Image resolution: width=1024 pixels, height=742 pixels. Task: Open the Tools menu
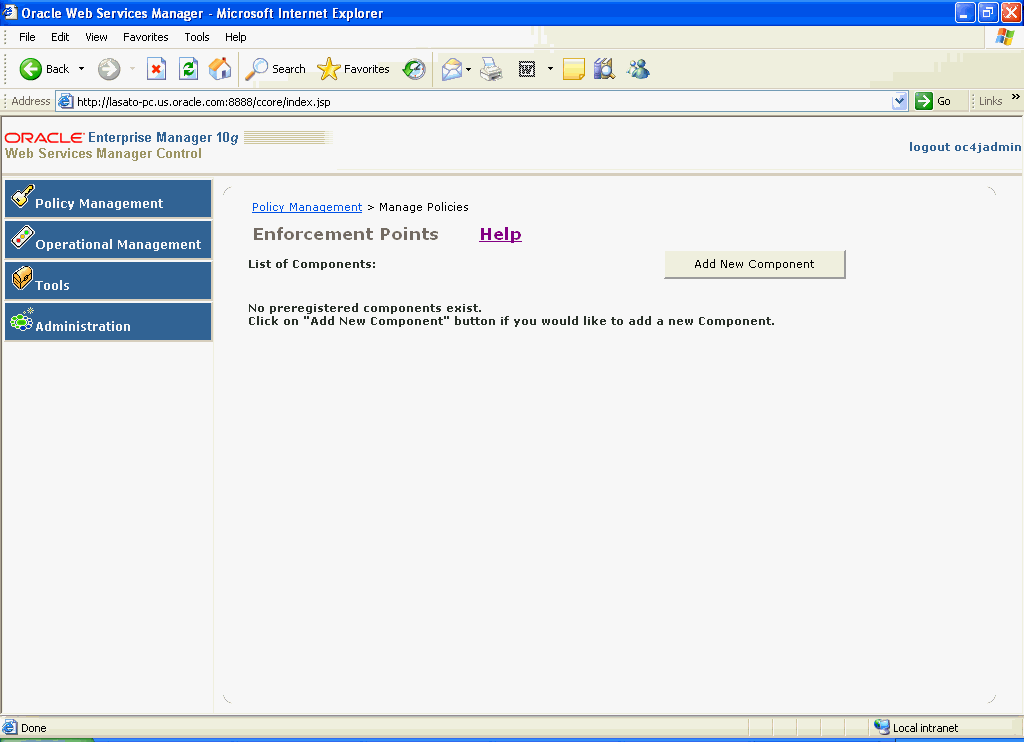pos(197,37)
